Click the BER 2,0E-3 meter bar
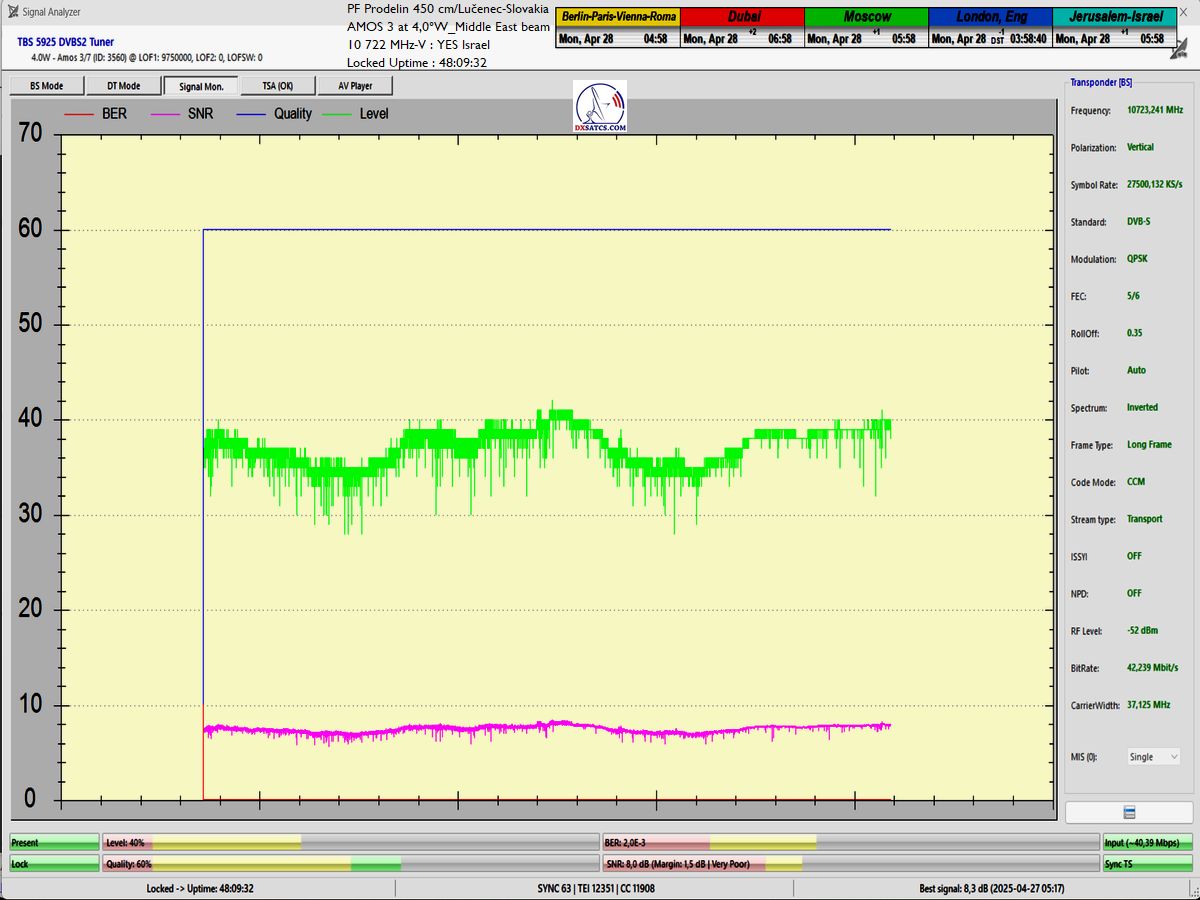Image resolution: width=1200 pixels, height=900 pixels. click(848, 843)
